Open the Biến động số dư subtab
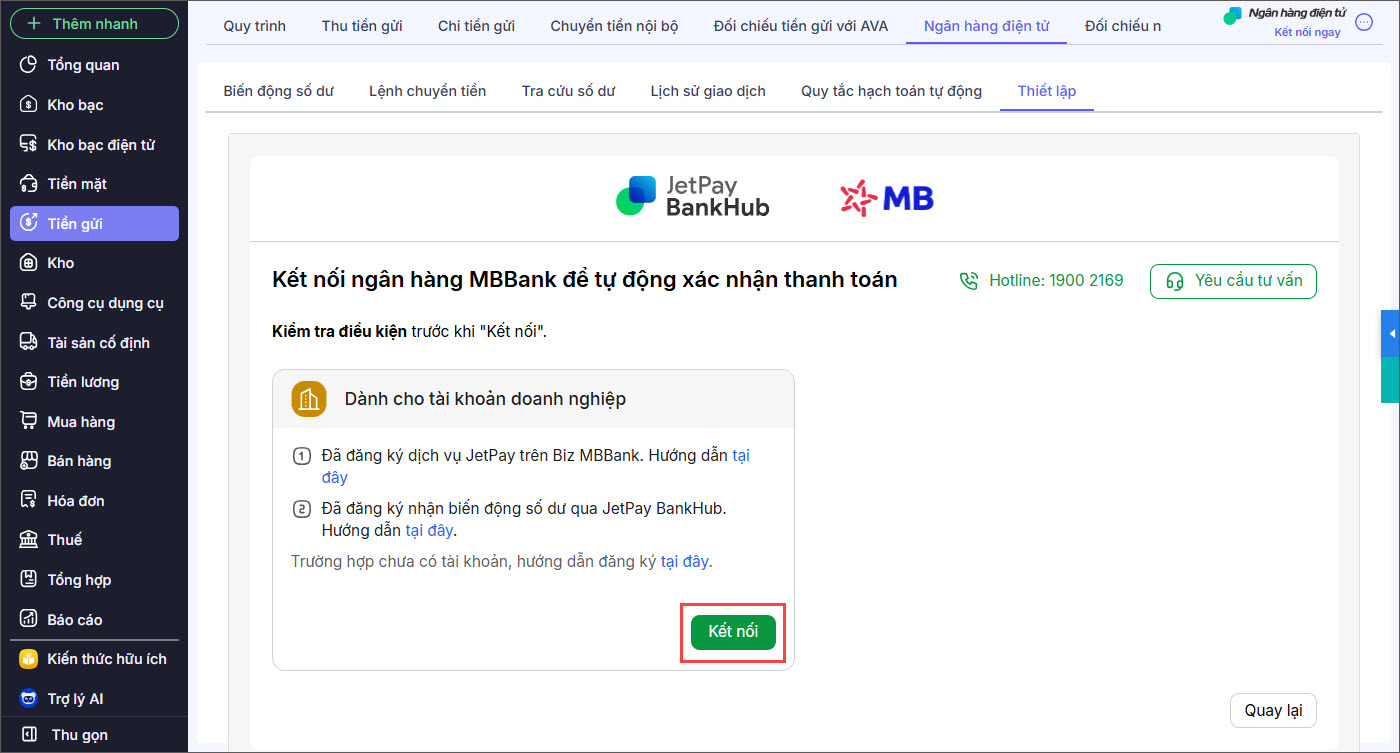The image size is (1400, 753). (279, 91)
